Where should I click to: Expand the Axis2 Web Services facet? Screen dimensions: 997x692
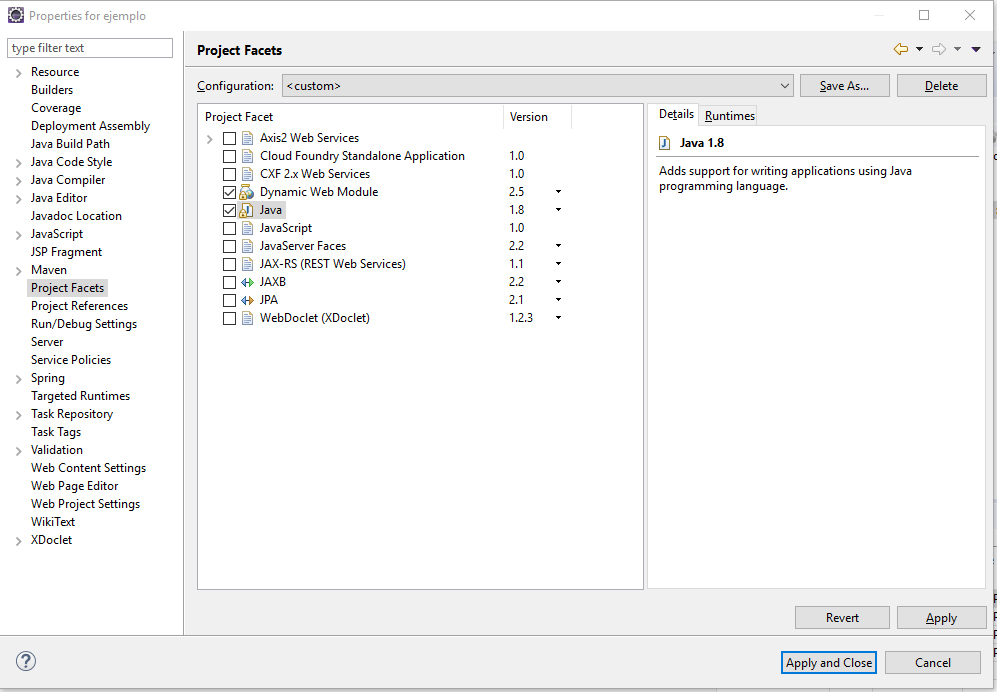210,139
